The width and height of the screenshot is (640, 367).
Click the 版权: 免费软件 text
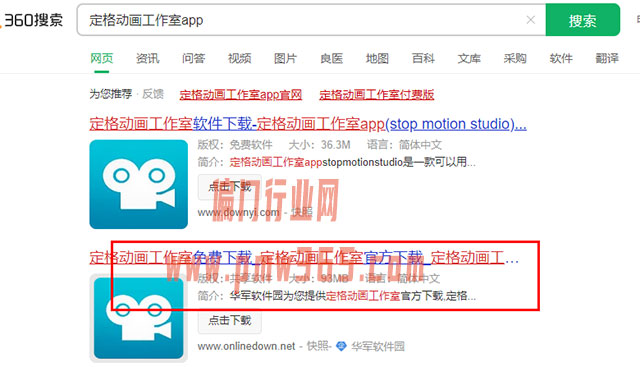(235, 145)
